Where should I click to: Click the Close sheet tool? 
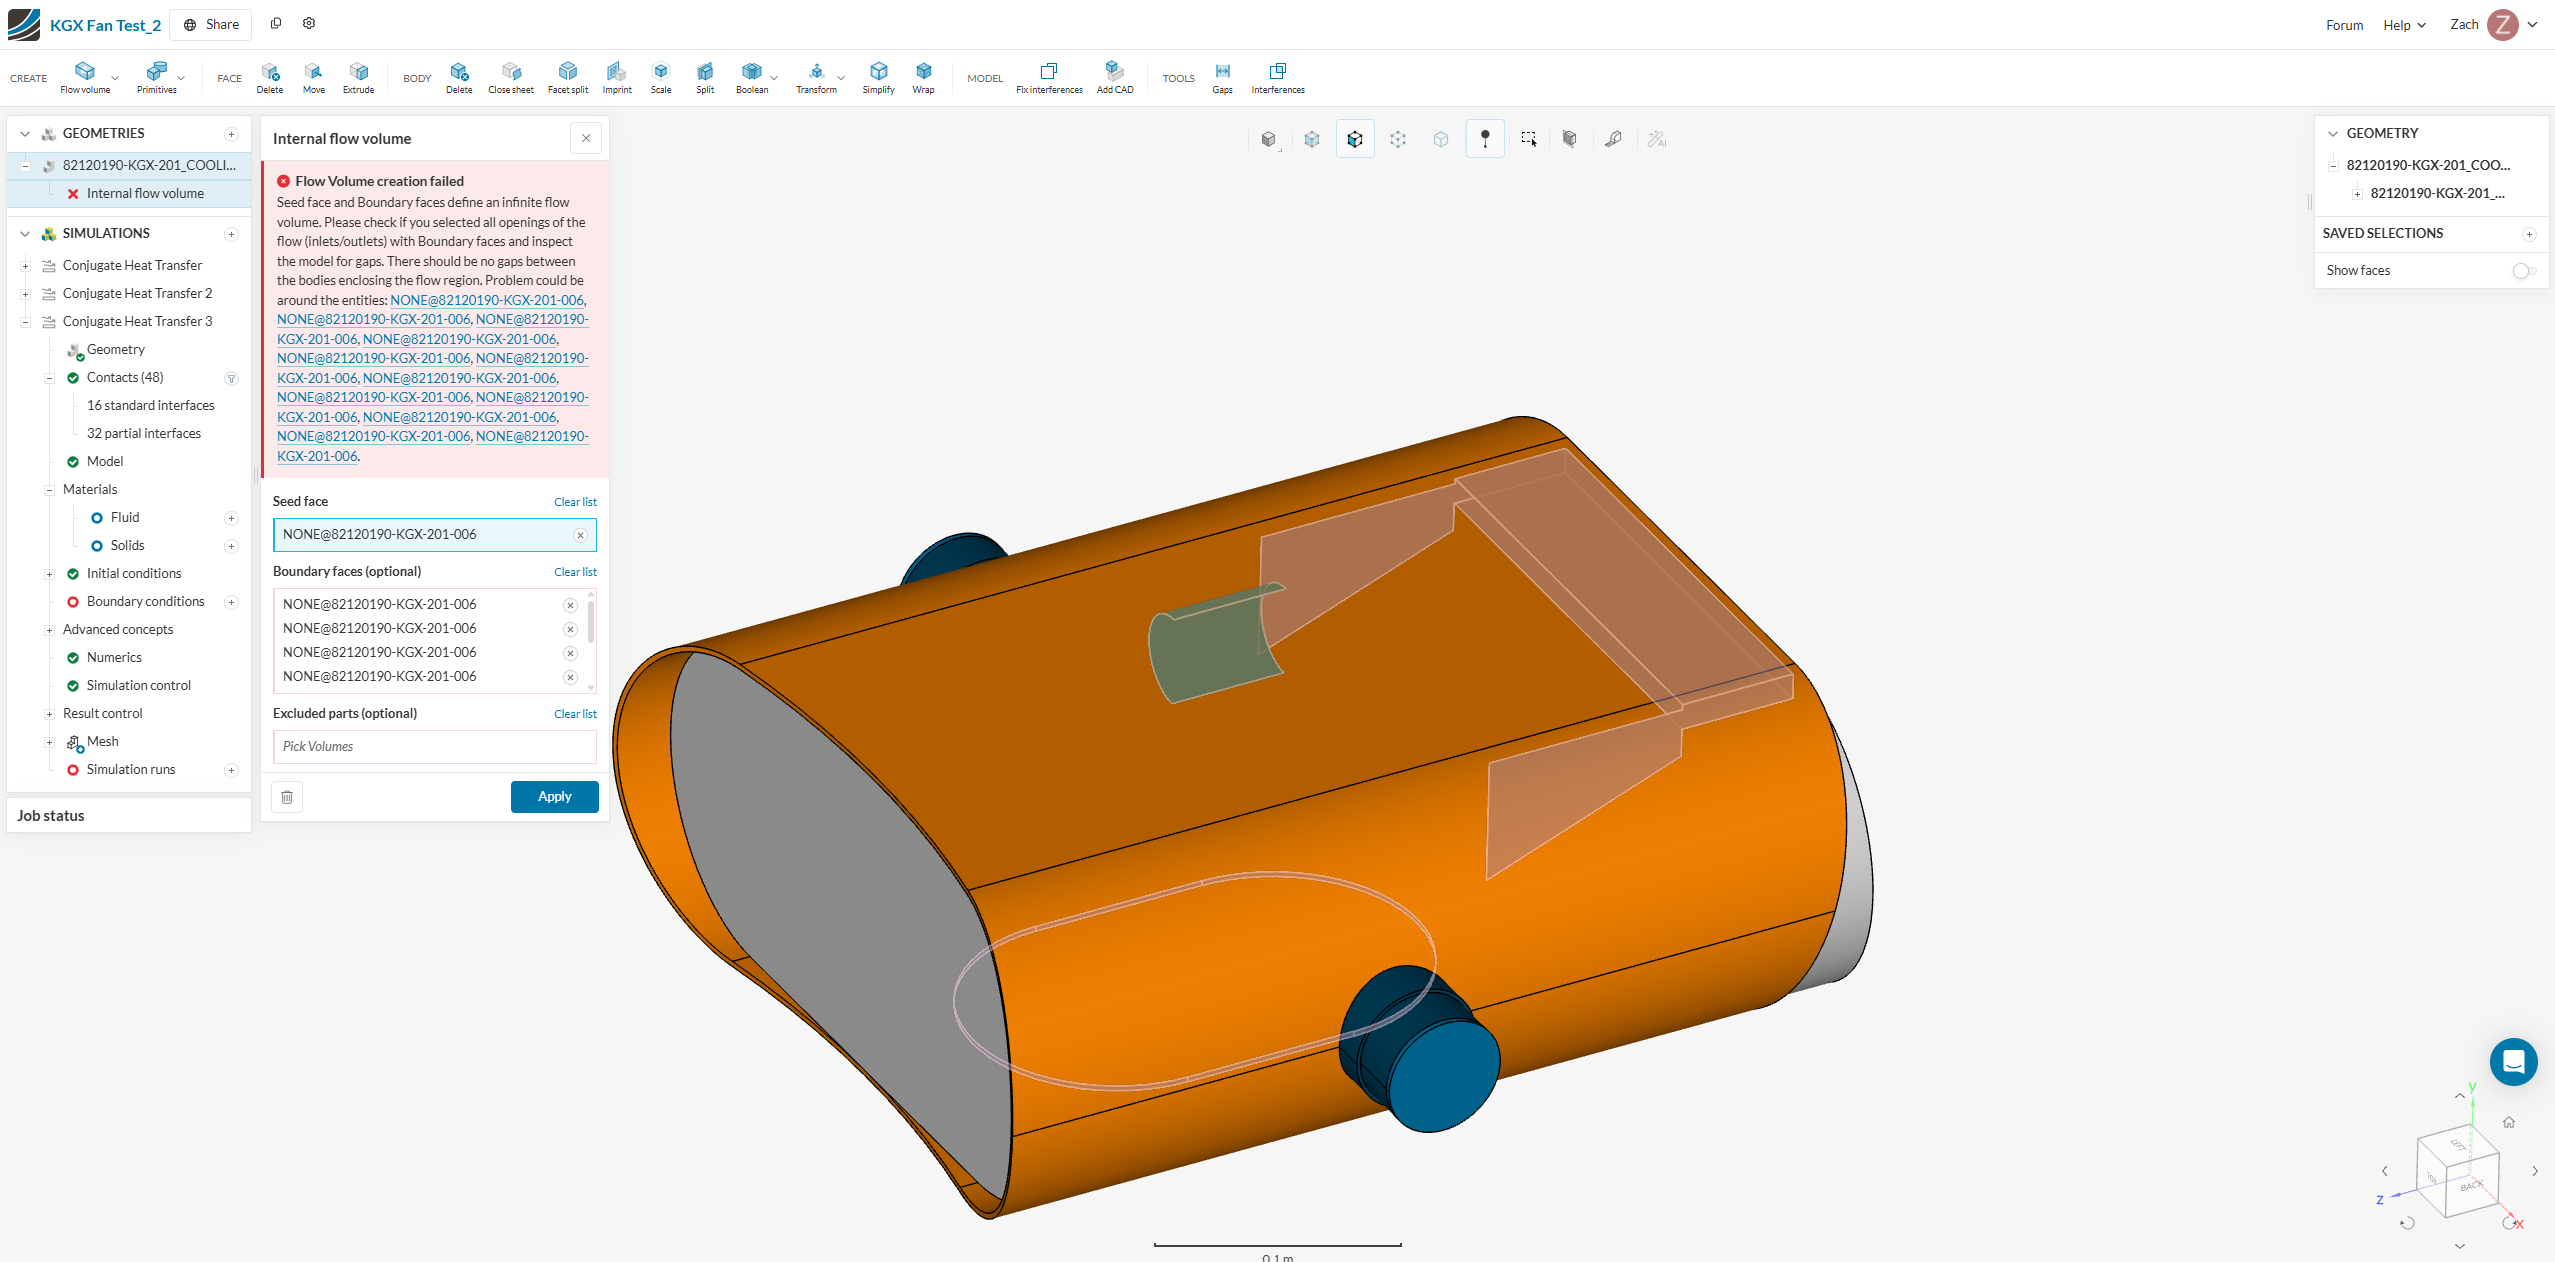coord(510,76)
